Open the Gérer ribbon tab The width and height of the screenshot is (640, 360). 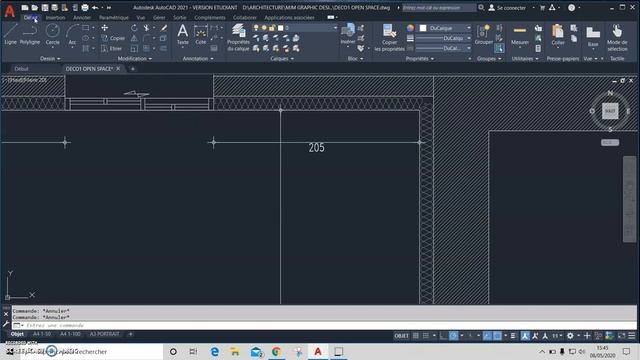tap(159, 18)
